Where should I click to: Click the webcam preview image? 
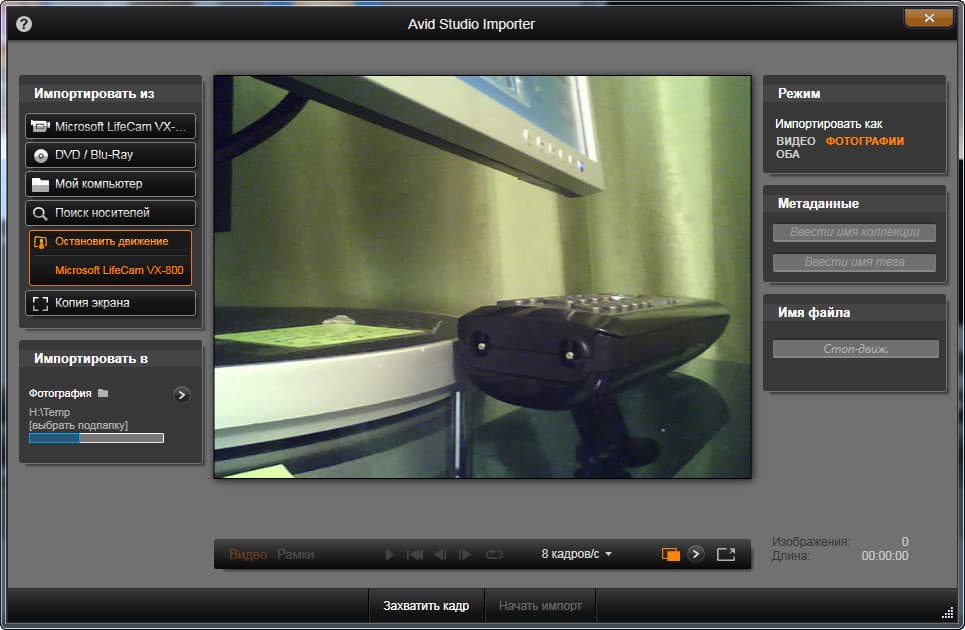coord(482,277)
